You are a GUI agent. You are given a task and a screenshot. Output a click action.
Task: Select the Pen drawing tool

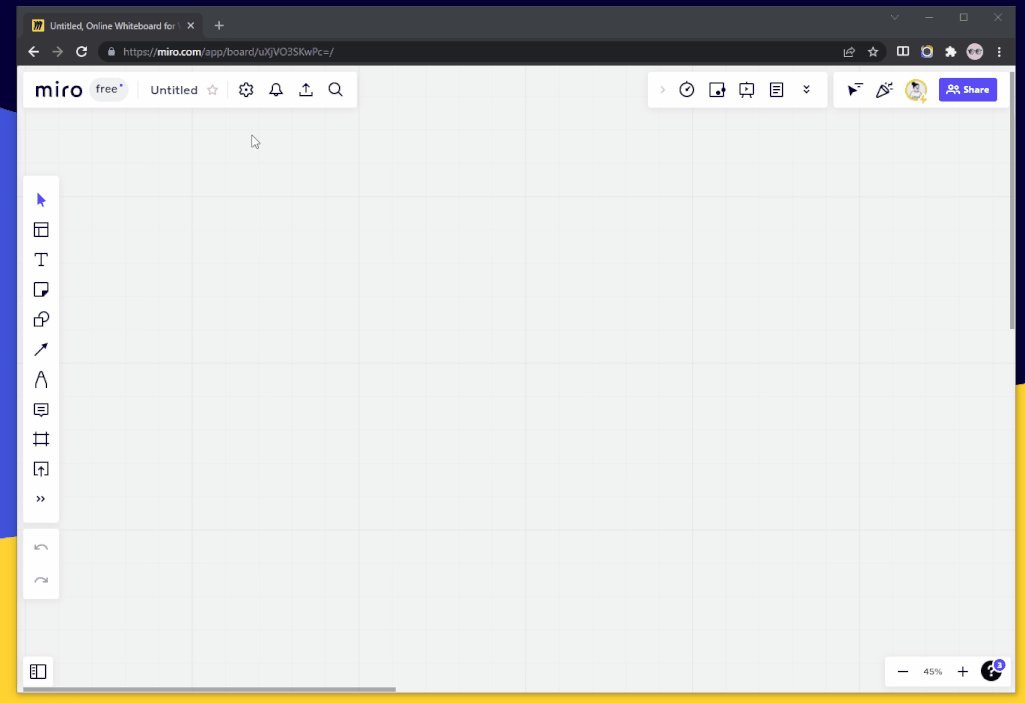41,379
